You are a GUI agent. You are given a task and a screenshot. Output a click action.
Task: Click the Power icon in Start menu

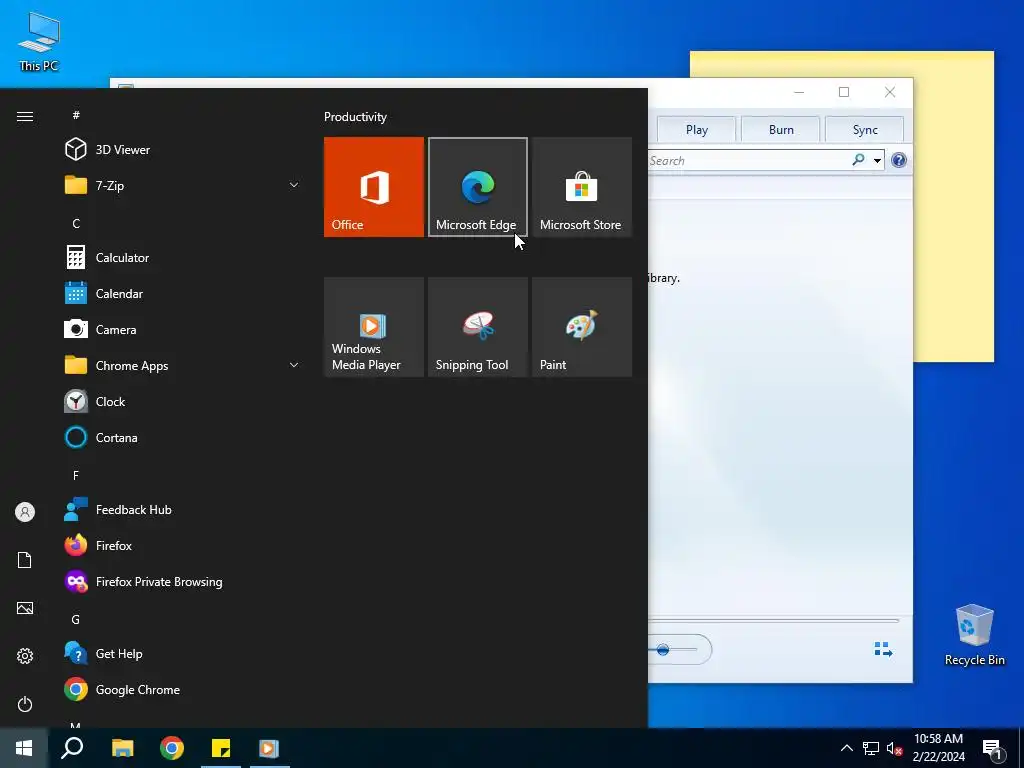(x=25, y=704)
